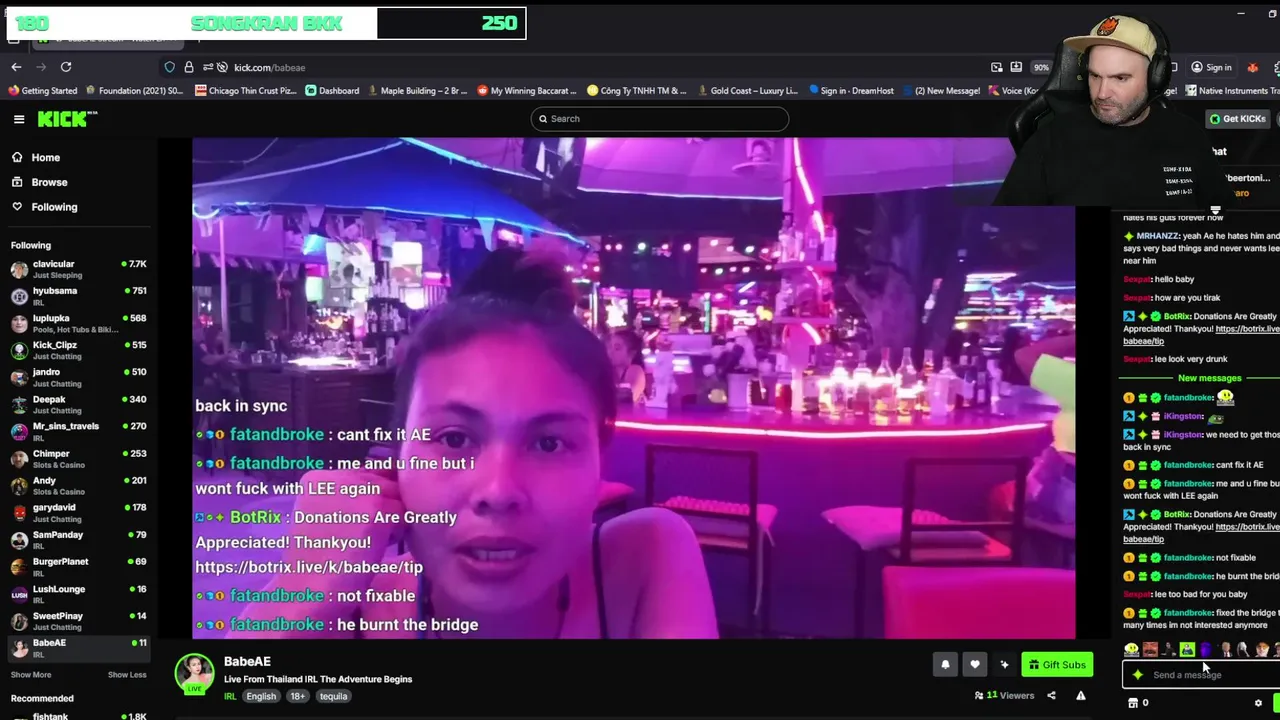Click the site padlock icon
Image resolution: width=1280 pixels, height=720 pixels.
189,67
